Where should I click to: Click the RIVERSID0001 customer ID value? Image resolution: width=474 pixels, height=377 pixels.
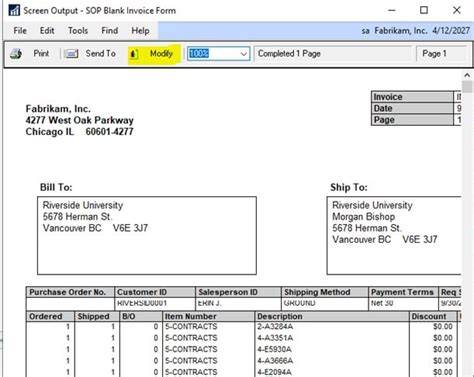click(142, 303)
